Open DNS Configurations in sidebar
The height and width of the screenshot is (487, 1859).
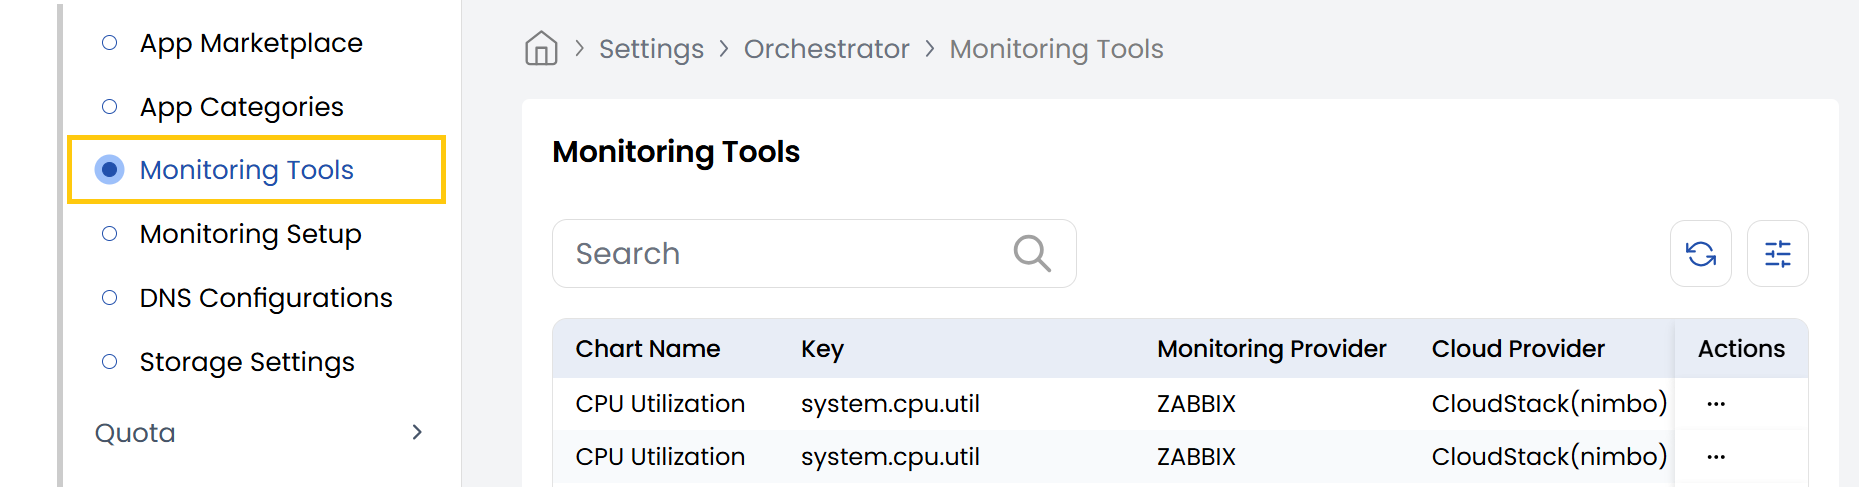[266, 298]
